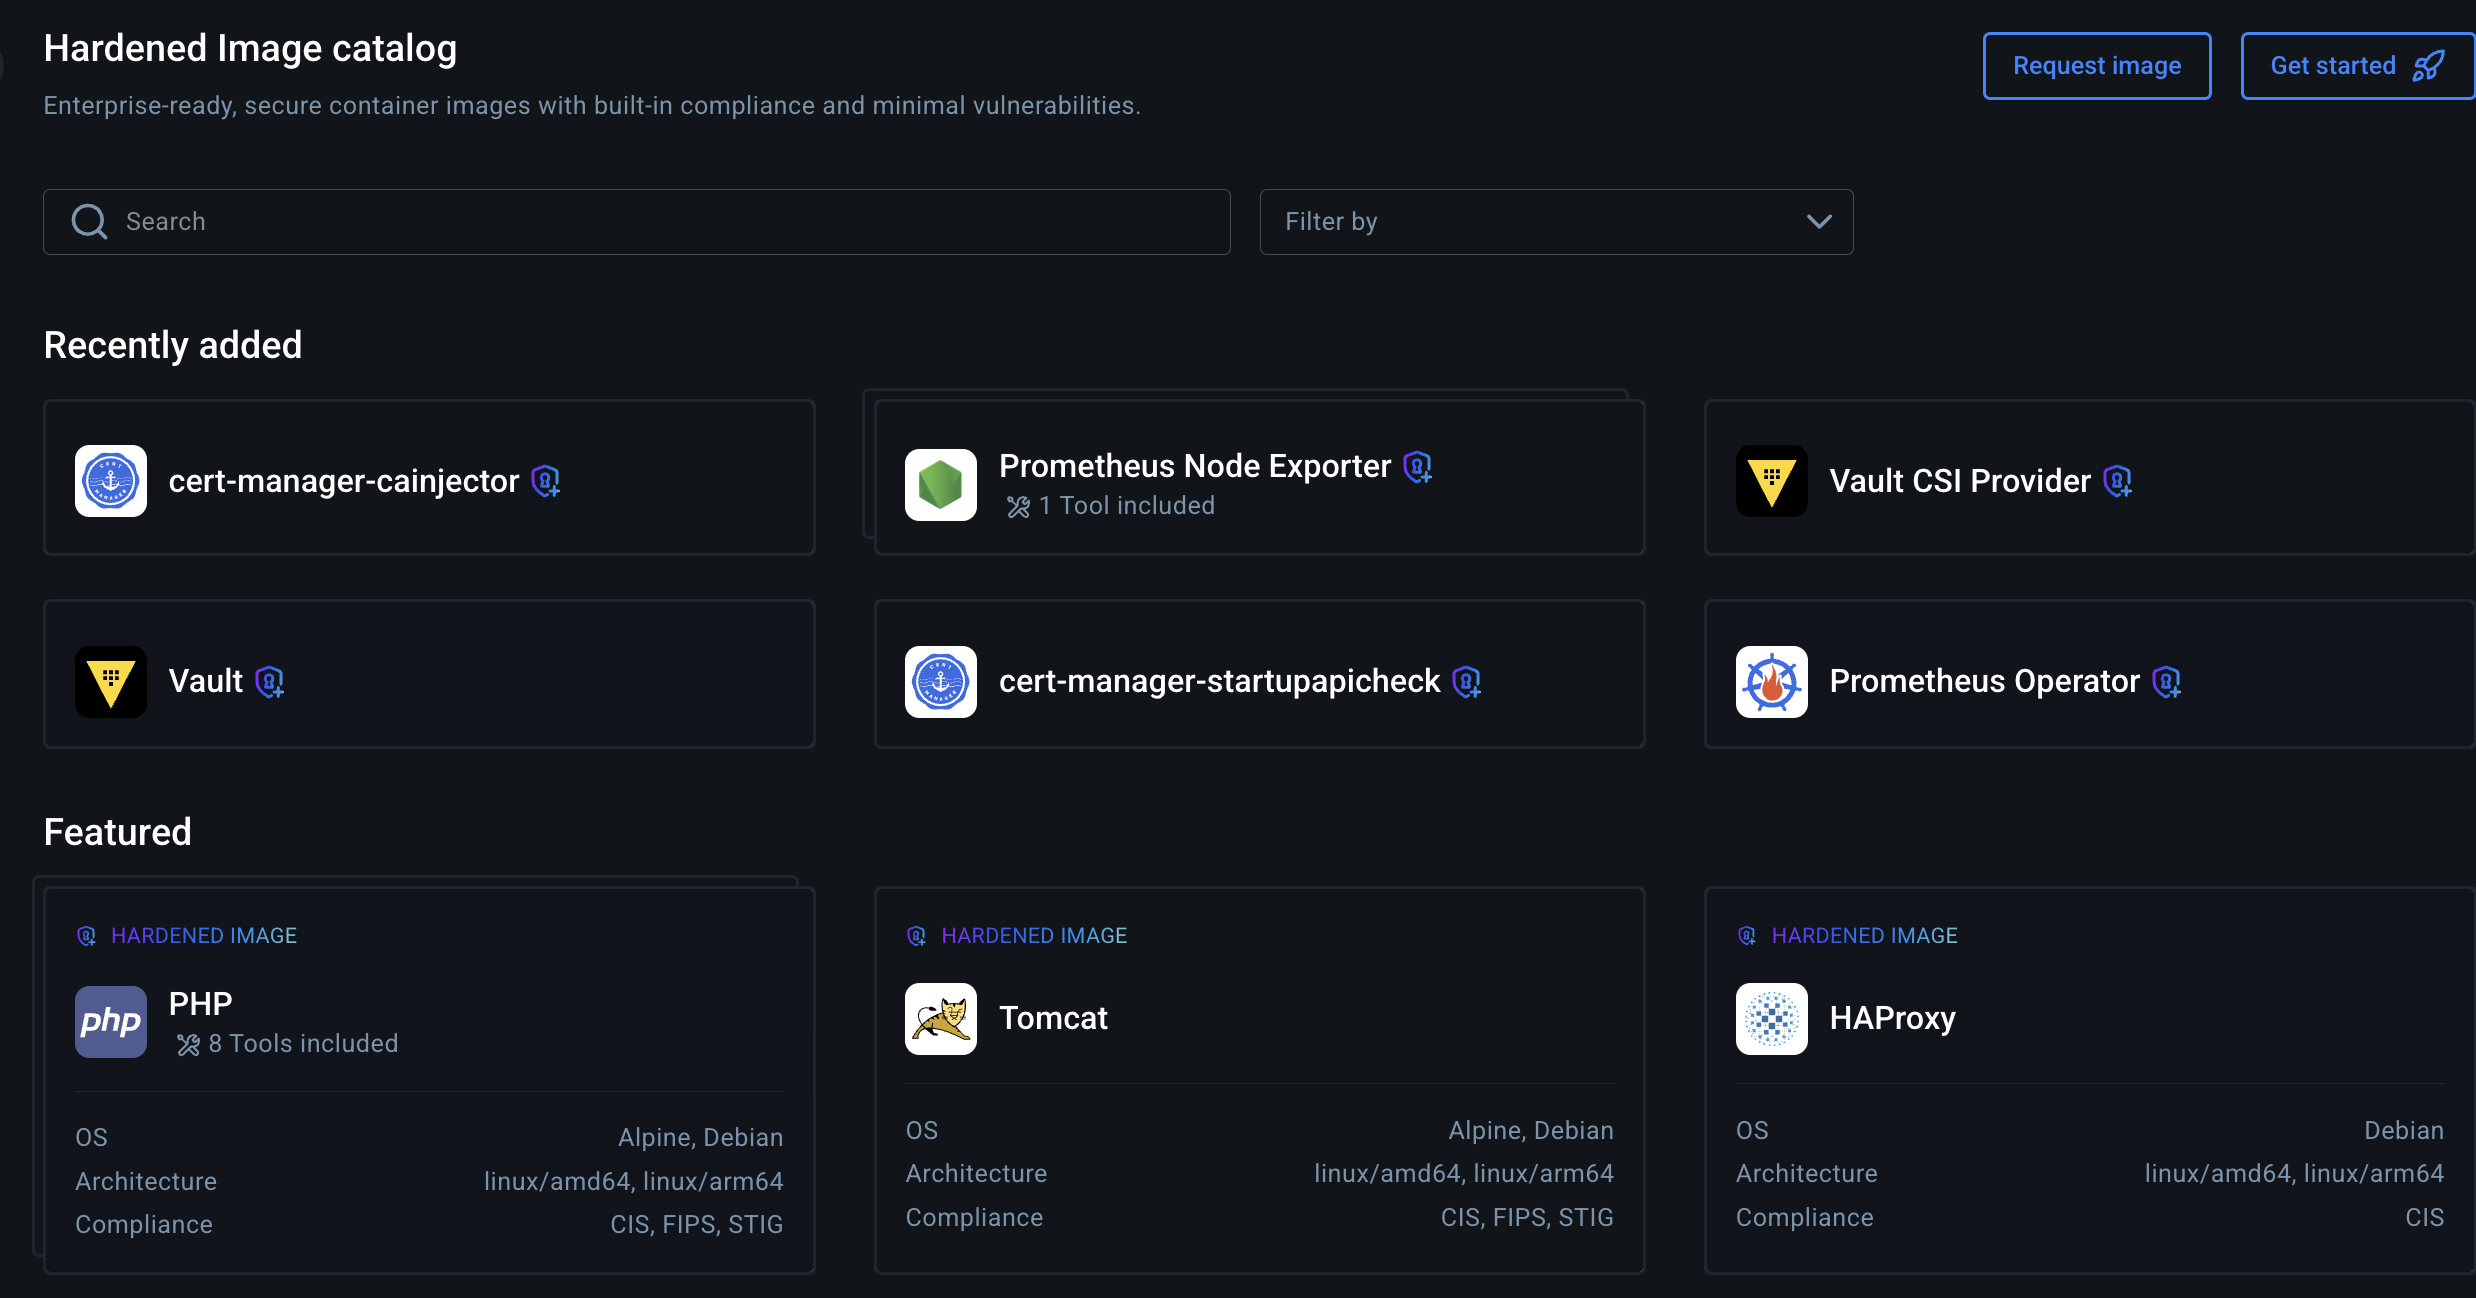The height and width of the screenshot is (1298, 2476).
Task: Open the Vault CSI Provider title link
Action: pos(1959,481)
